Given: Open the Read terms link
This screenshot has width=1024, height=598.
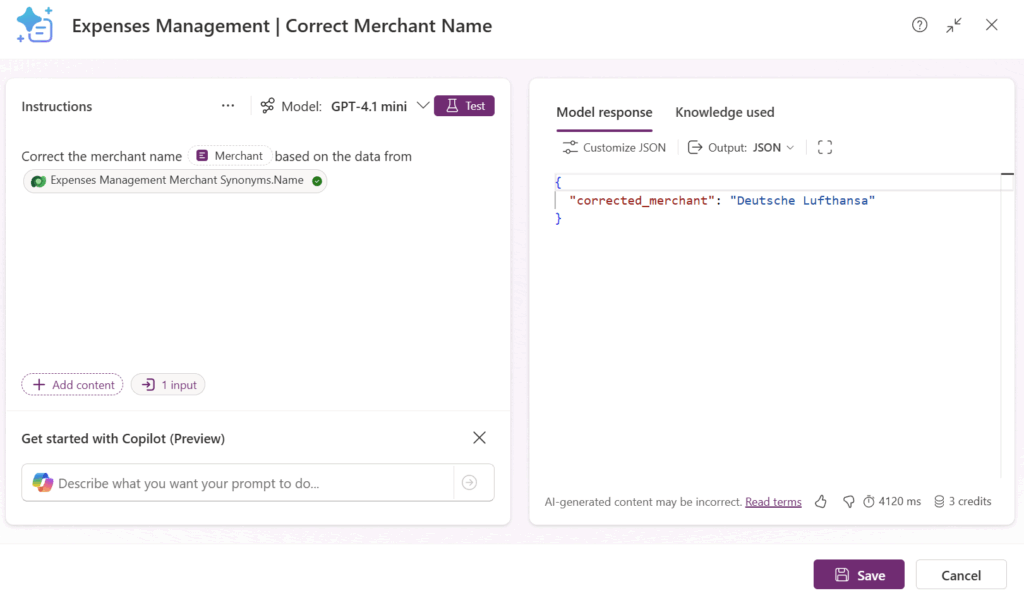Looking at the screenshot, I should tap(773, 502).
